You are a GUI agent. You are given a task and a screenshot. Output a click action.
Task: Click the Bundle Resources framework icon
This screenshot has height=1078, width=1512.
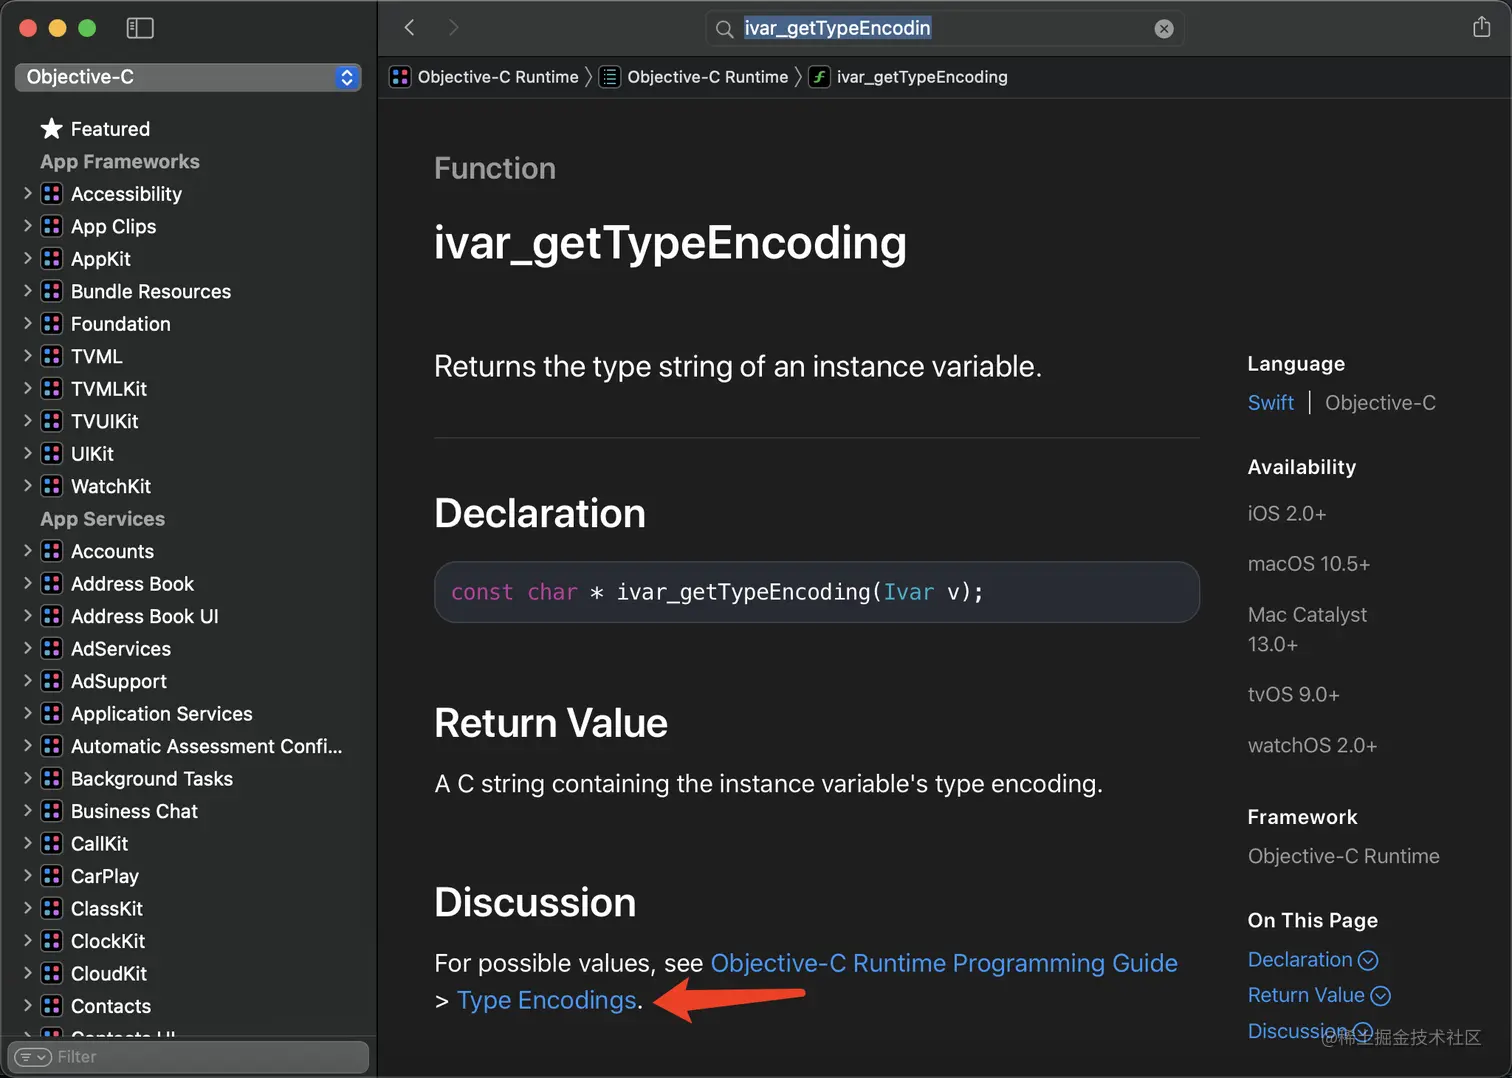coord(52,291)
